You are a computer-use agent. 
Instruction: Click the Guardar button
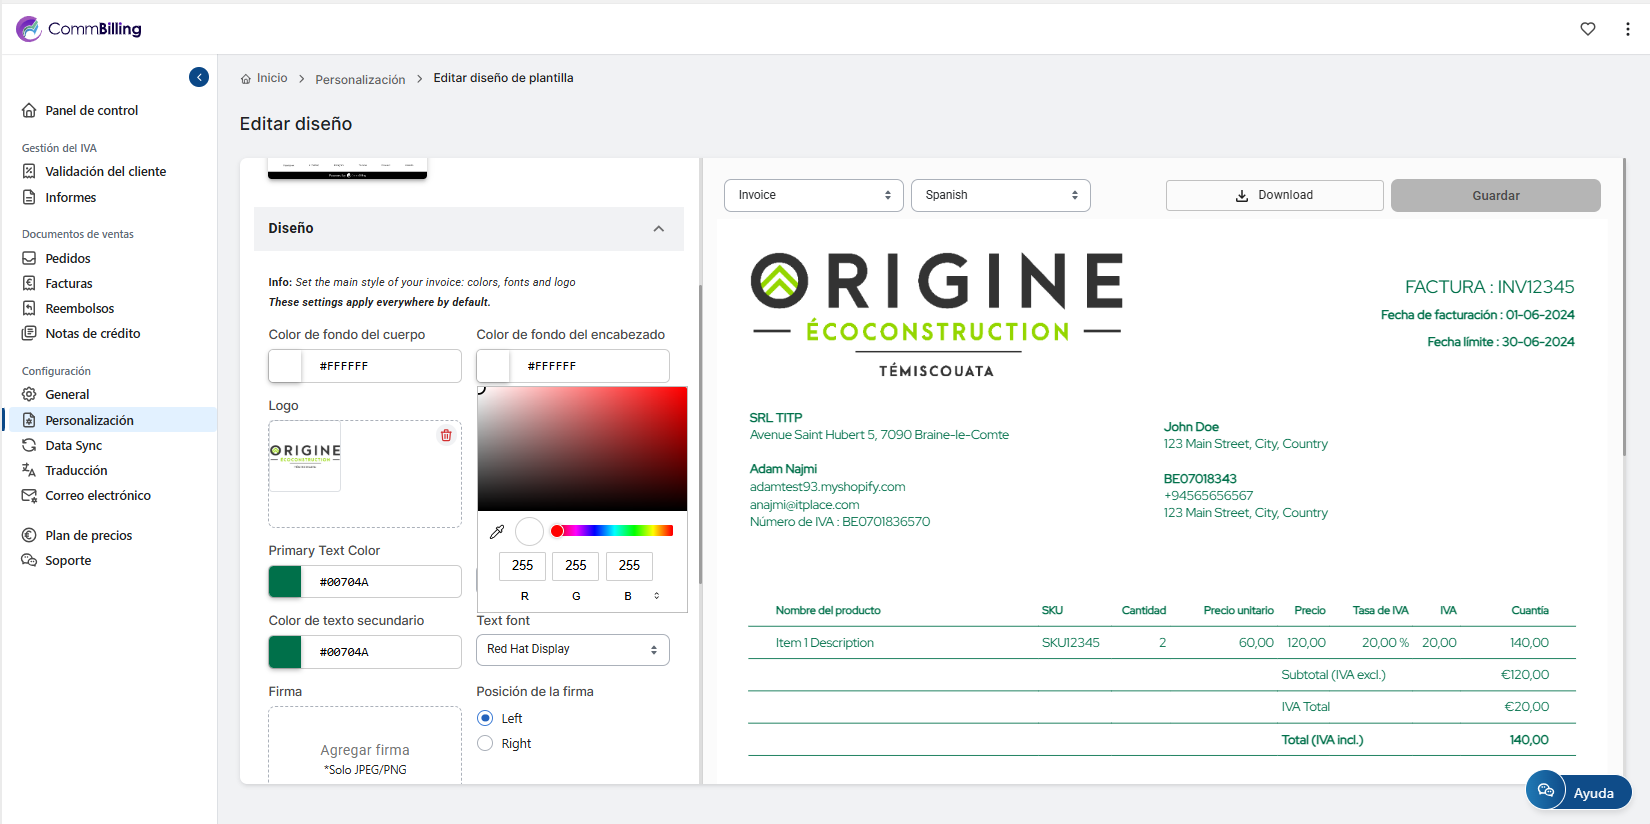click(x=1495, y=195)
